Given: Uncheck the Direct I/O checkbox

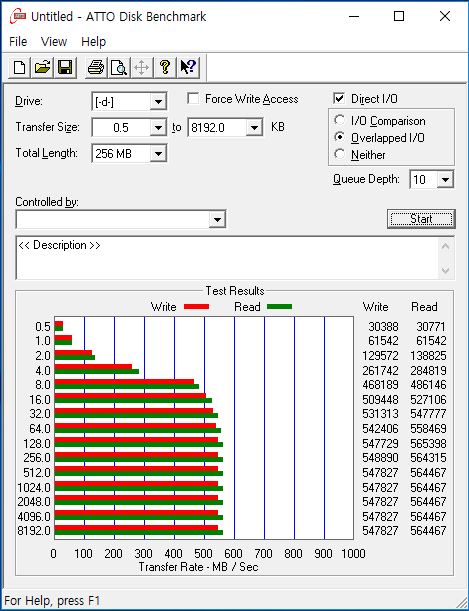Looking at the screenshot, I should pyautogui.click(x=339, y=99).
